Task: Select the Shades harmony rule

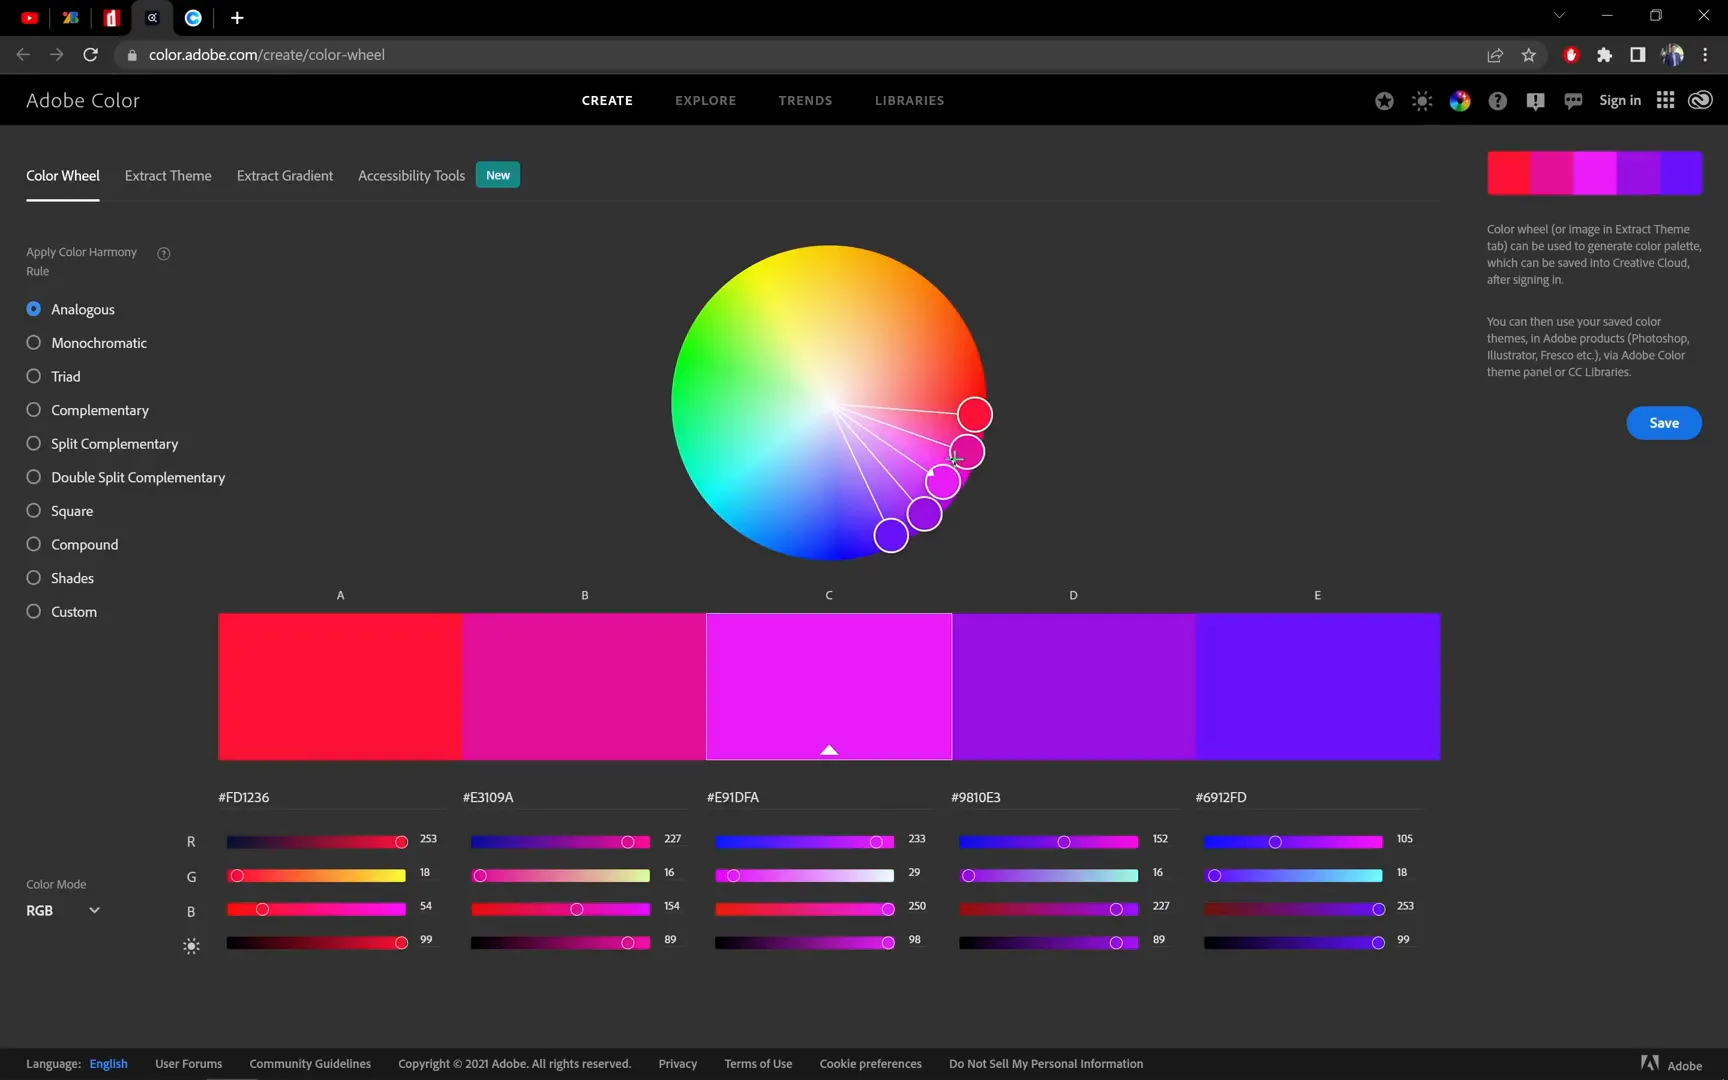Action: pyautogui.click(x=61, y=578)
